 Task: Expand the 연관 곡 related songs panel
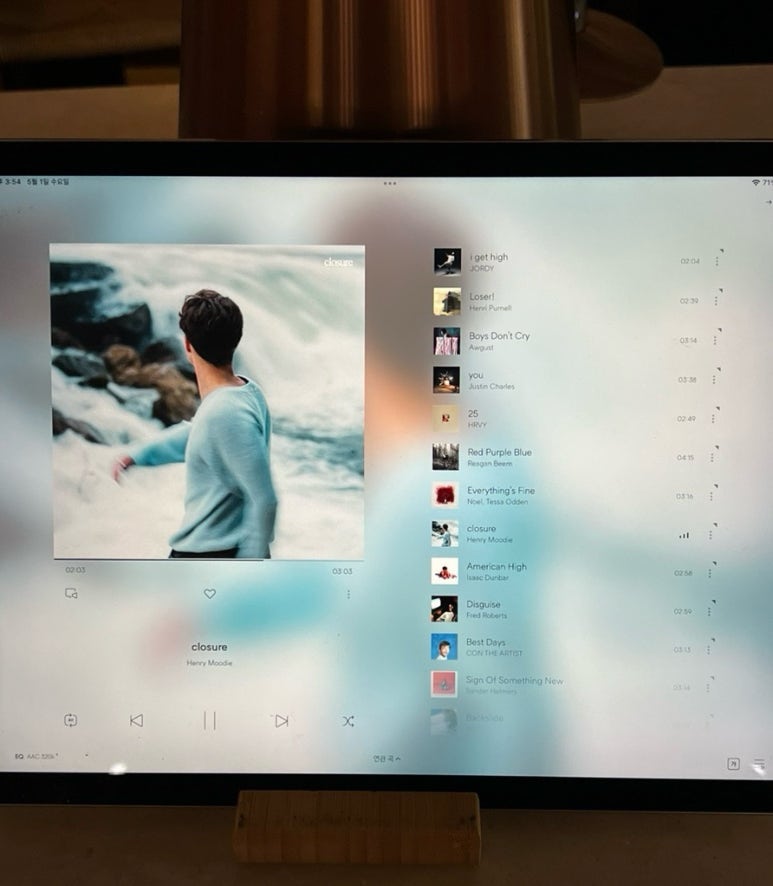(x=386, y=759)
